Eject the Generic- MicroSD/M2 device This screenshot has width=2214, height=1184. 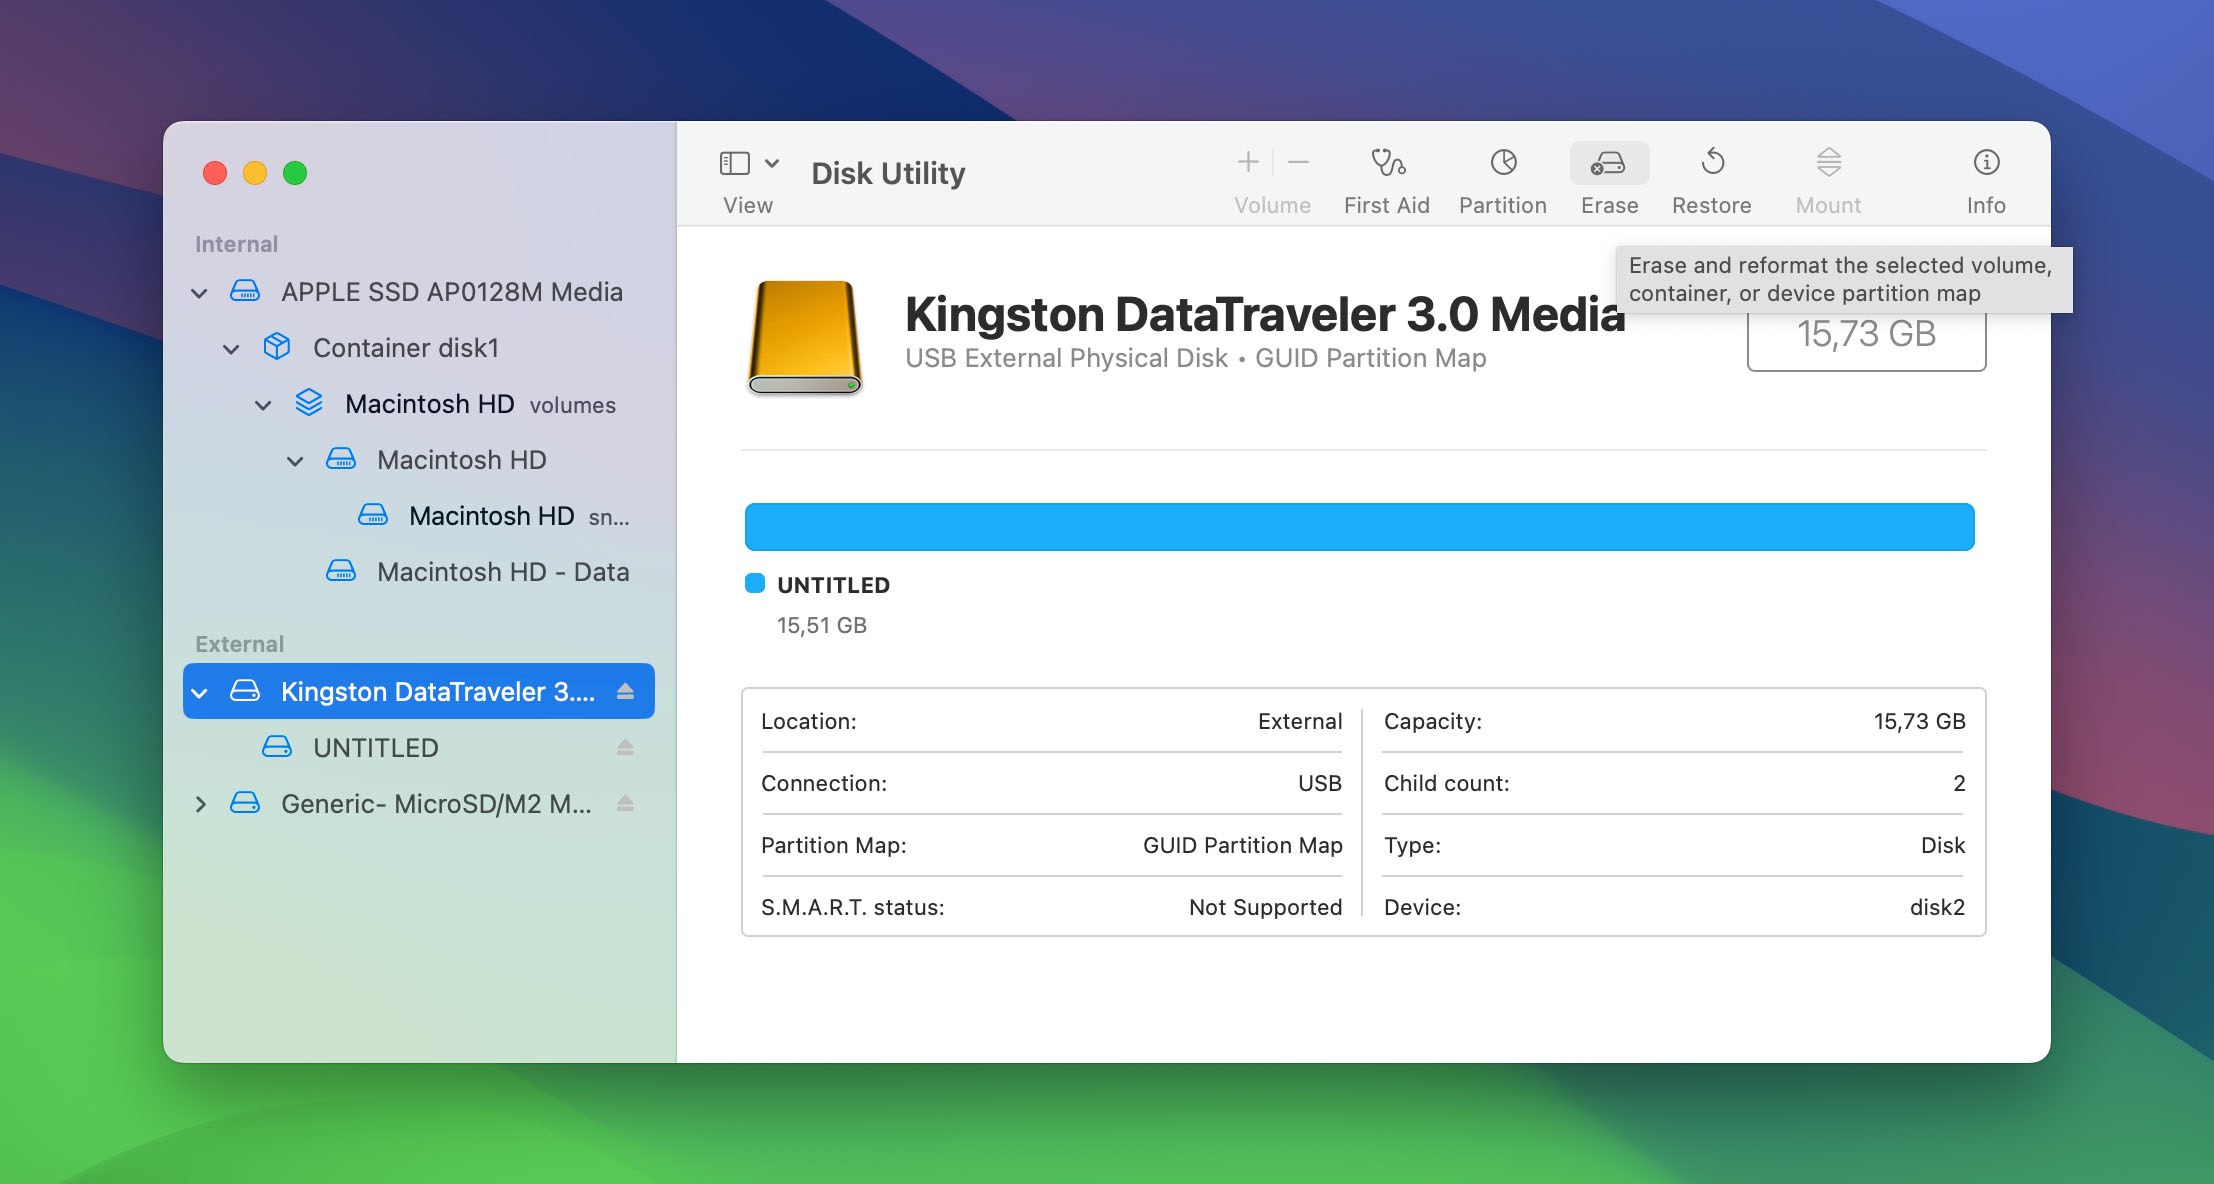625,803
